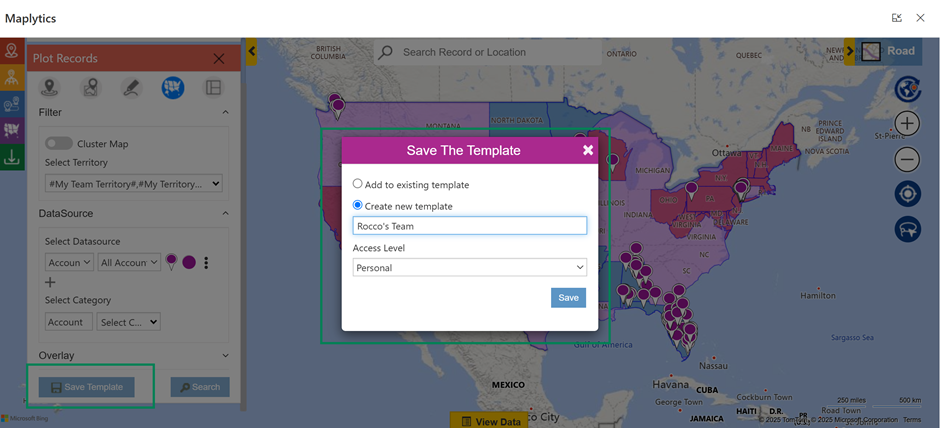Zoom in on the map
Image resolution: width=940 pixels, height=428 pixels.
[x=907, y=124]
